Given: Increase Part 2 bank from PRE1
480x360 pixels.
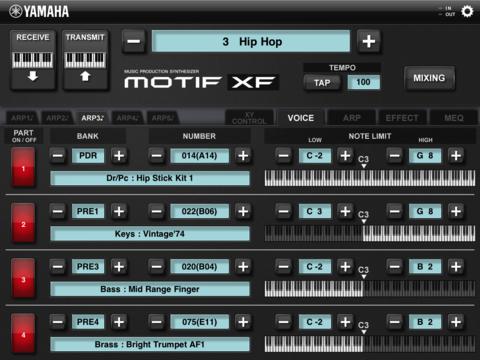Looking at the screenshot, I should (x=119, y=211).
